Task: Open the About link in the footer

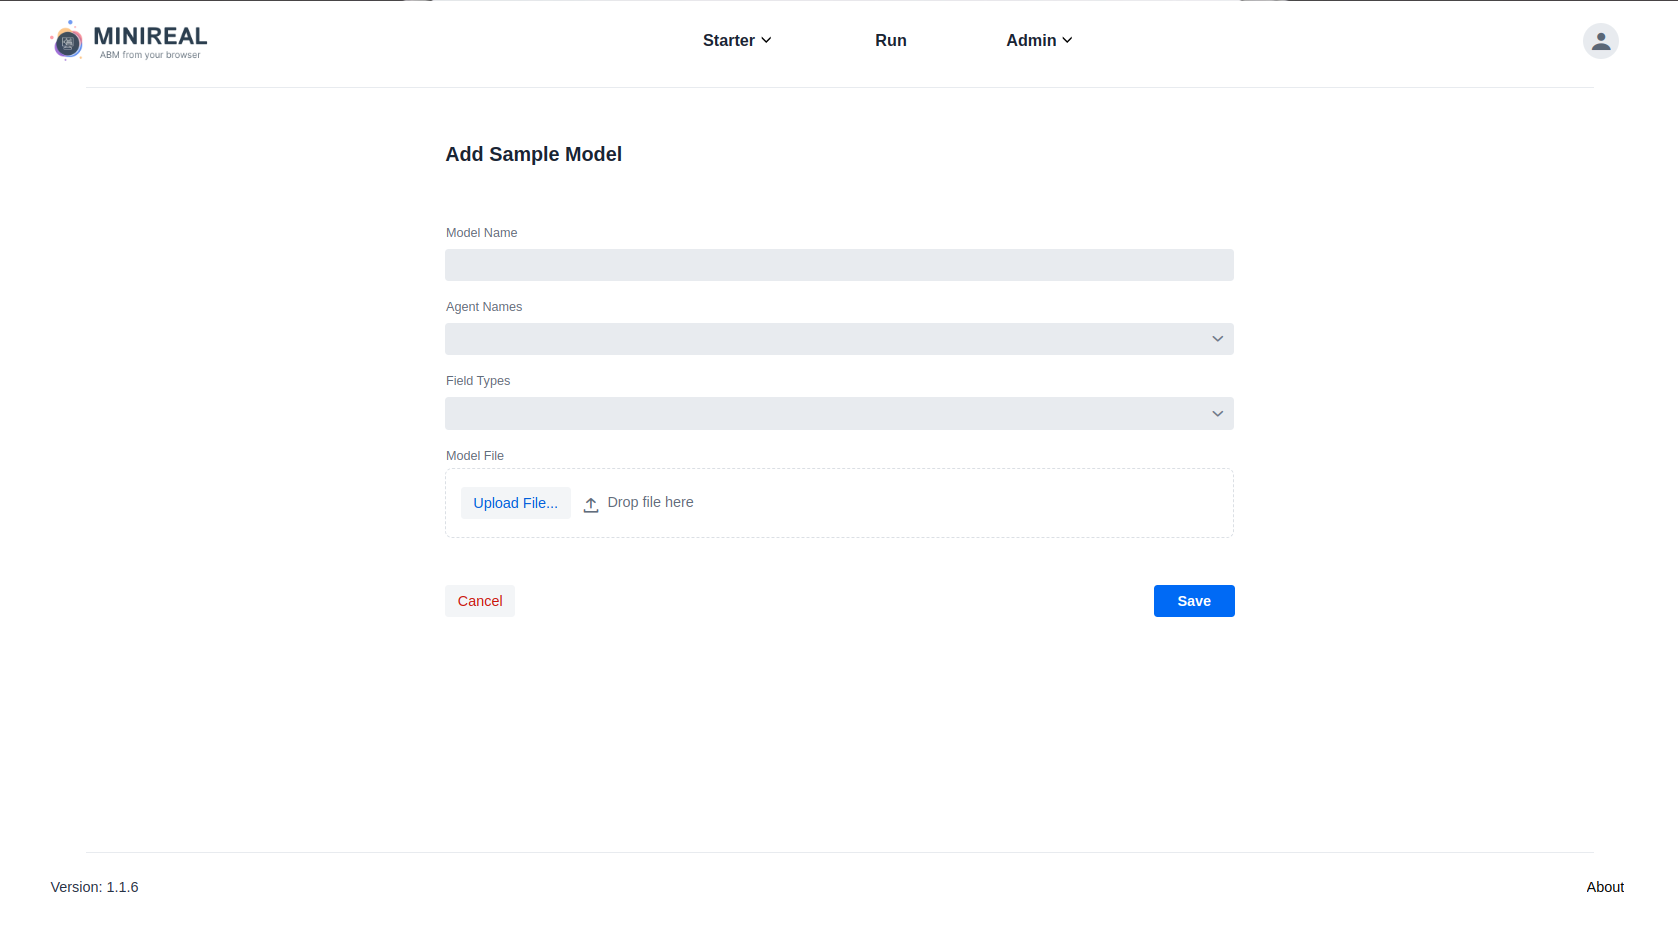Action: [1605, 887]
